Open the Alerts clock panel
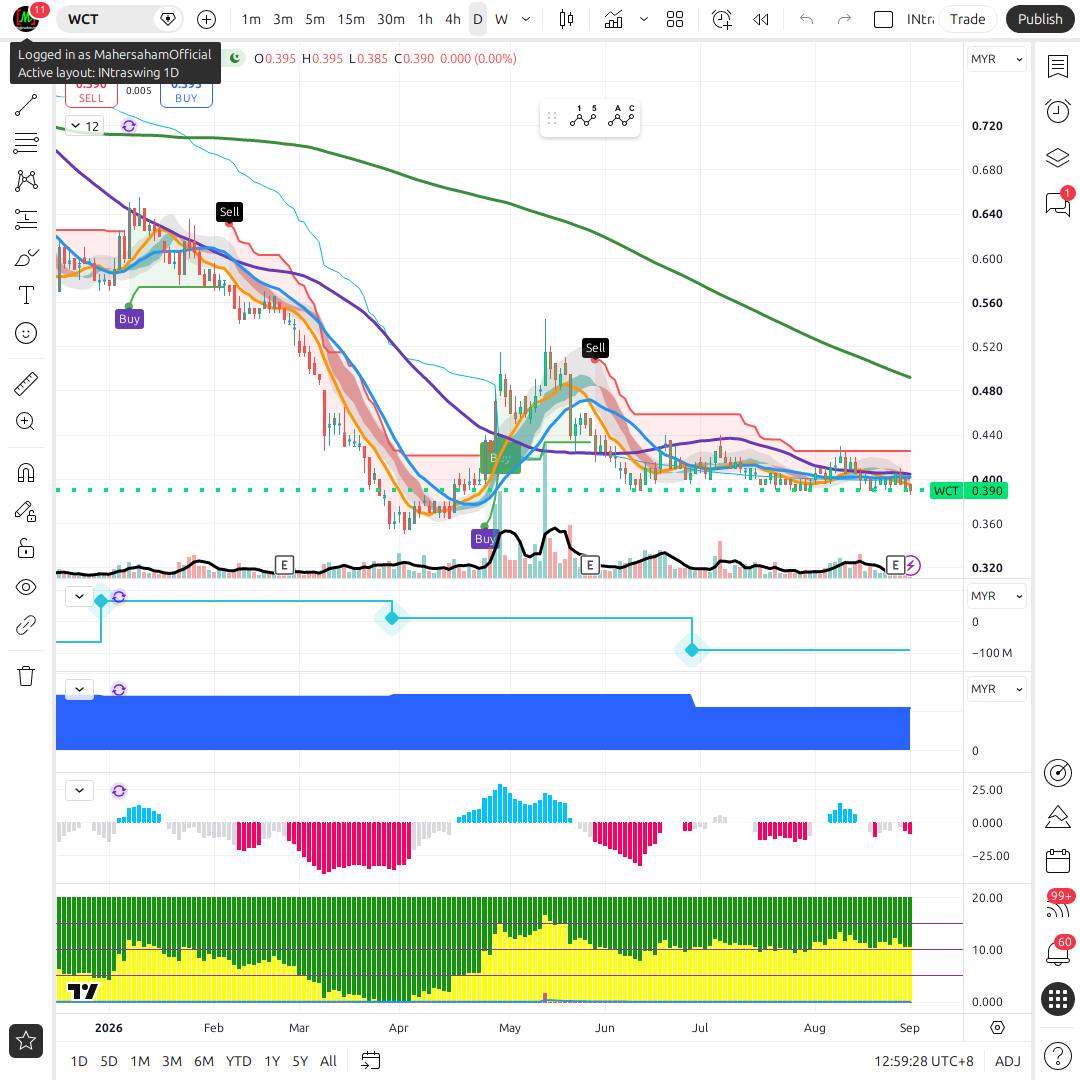 tap(1057, 111)
